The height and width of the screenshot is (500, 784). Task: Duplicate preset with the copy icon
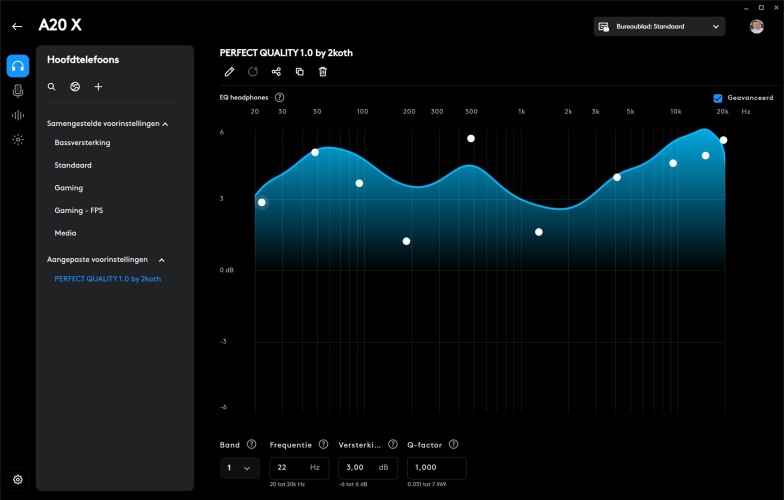click(x=299, y=72)
